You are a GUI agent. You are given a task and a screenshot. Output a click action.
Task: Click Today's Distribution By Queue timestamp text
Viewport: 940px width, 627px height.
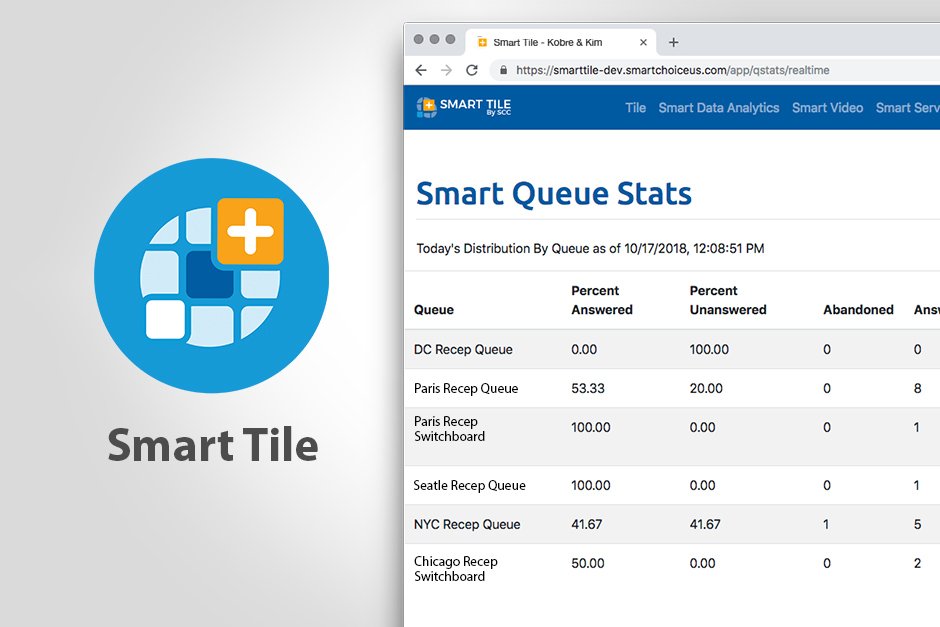(590, 248)
